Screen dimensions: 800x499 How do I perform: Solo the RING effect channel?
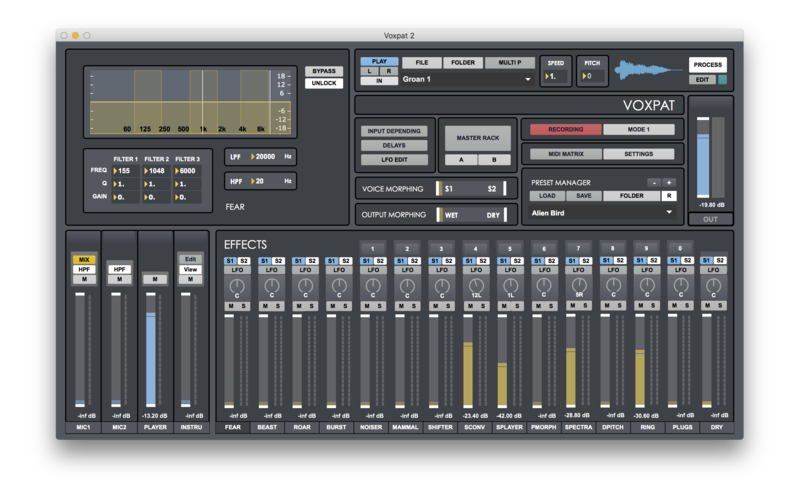pyautogui.click(x=653, y=306)
